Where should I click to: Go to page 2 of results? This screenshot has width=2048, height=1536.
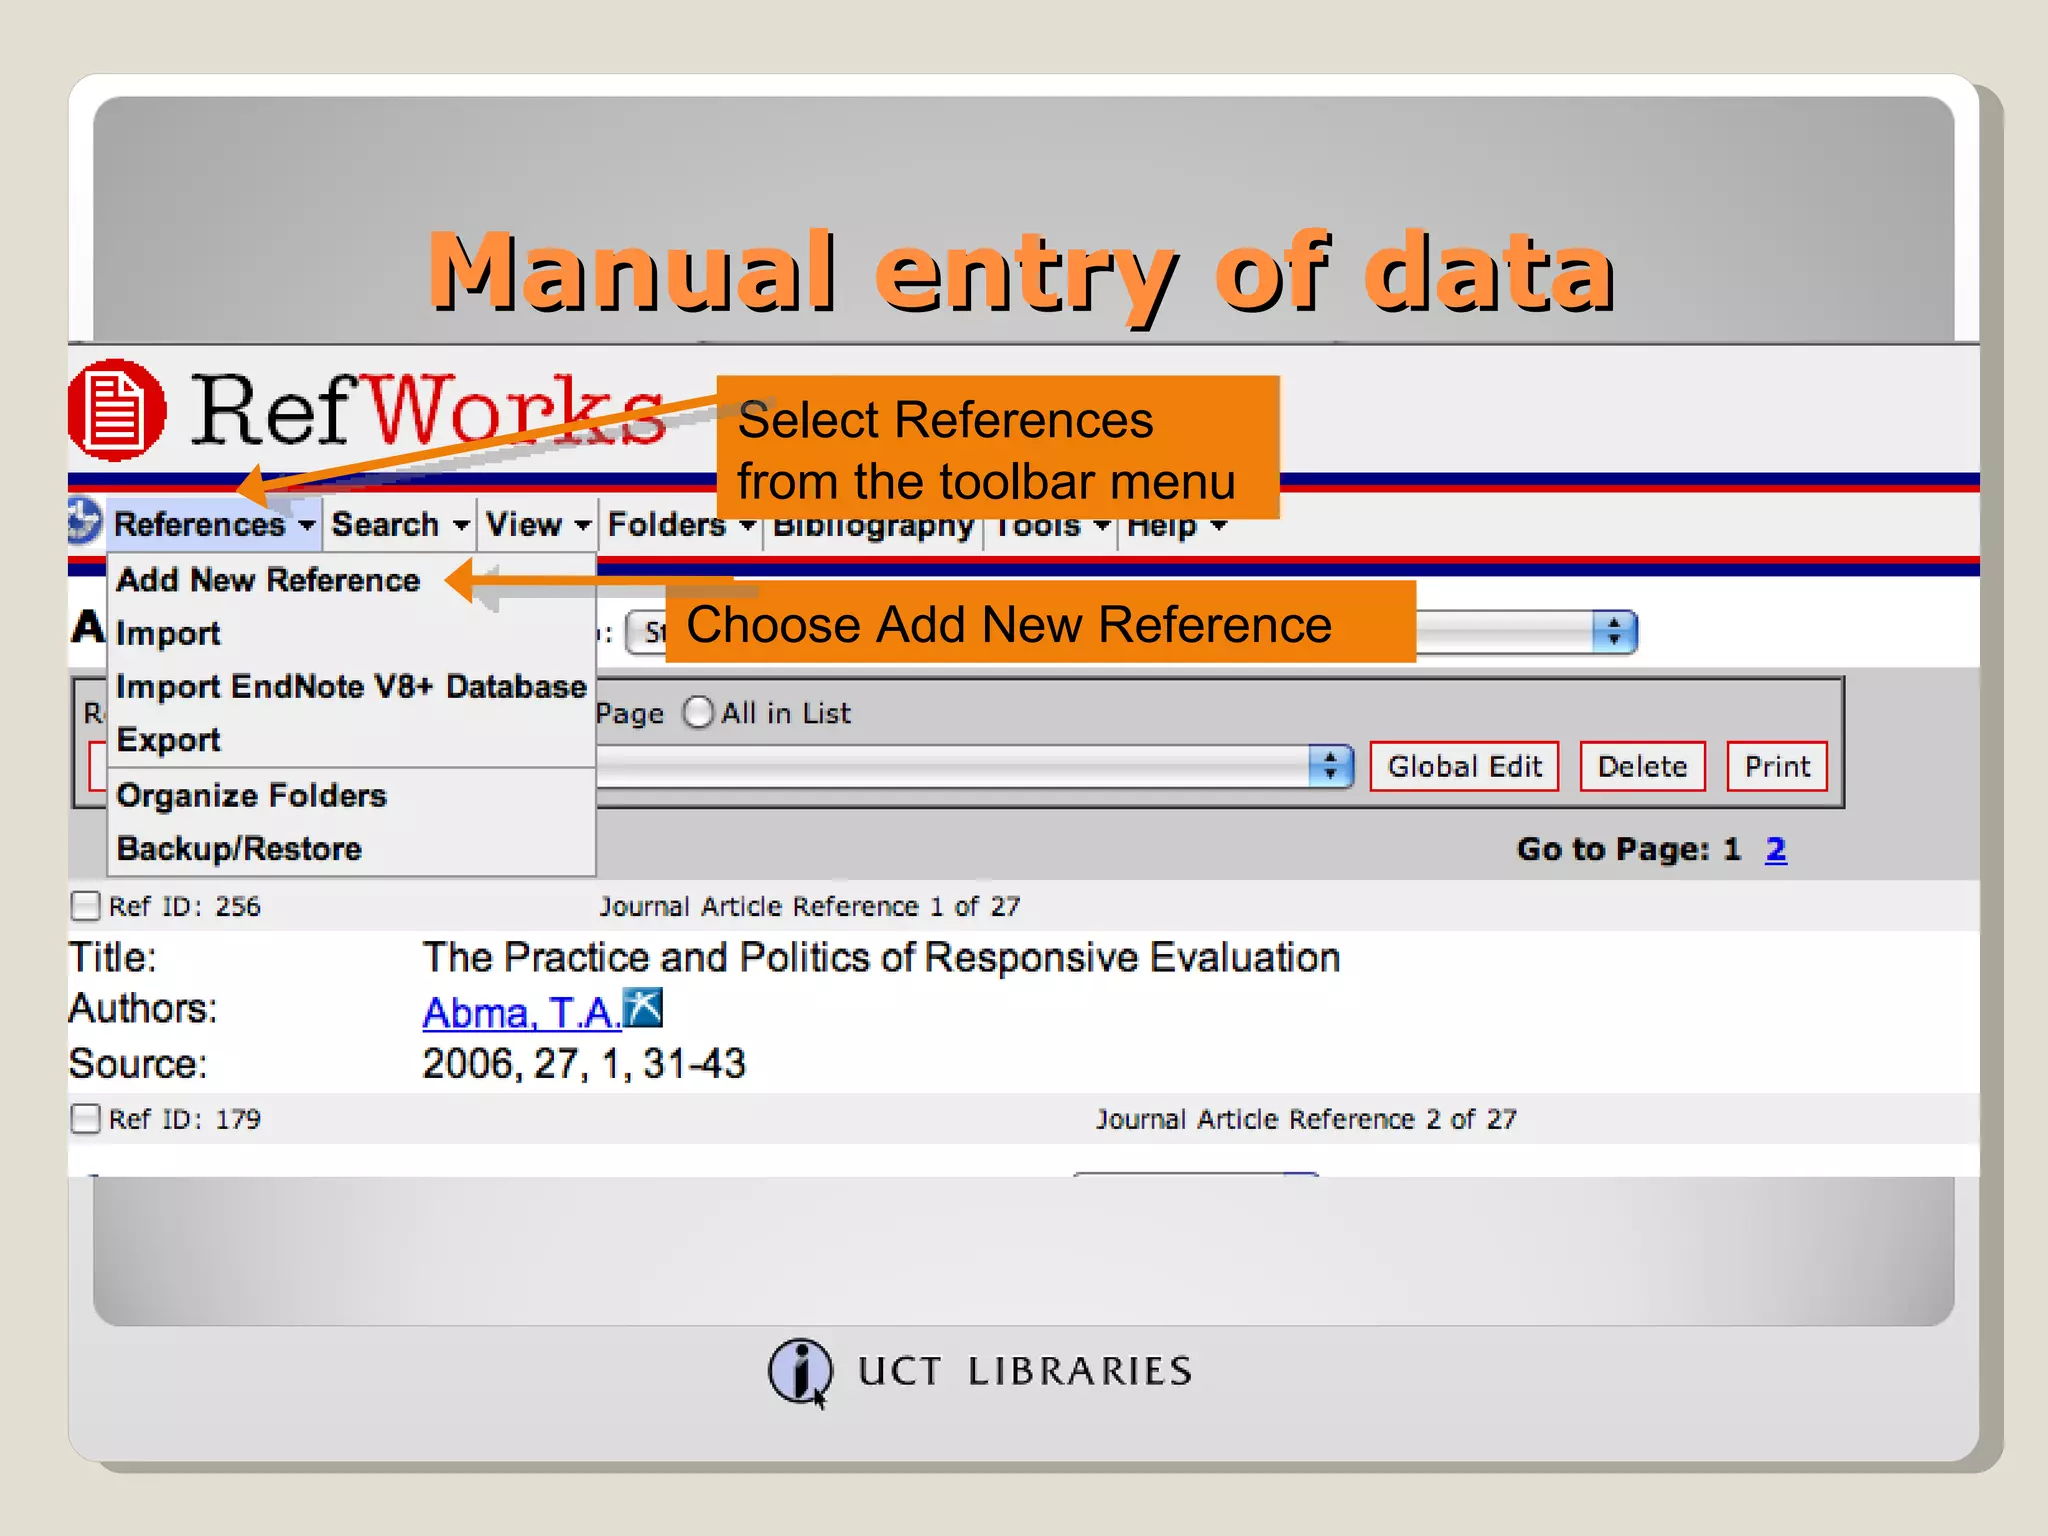tap(1775, 849)
